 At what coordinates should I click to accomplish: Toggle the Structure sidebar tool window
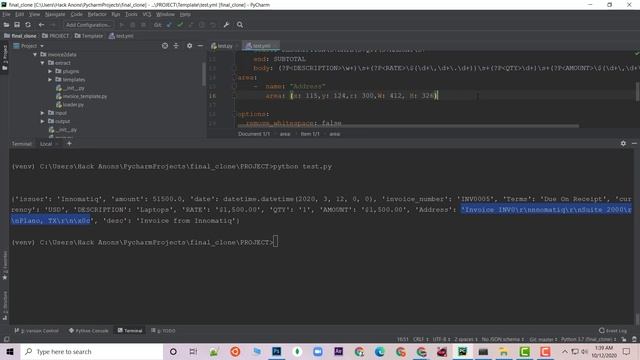pyautogui.click(x=5, y=305)
